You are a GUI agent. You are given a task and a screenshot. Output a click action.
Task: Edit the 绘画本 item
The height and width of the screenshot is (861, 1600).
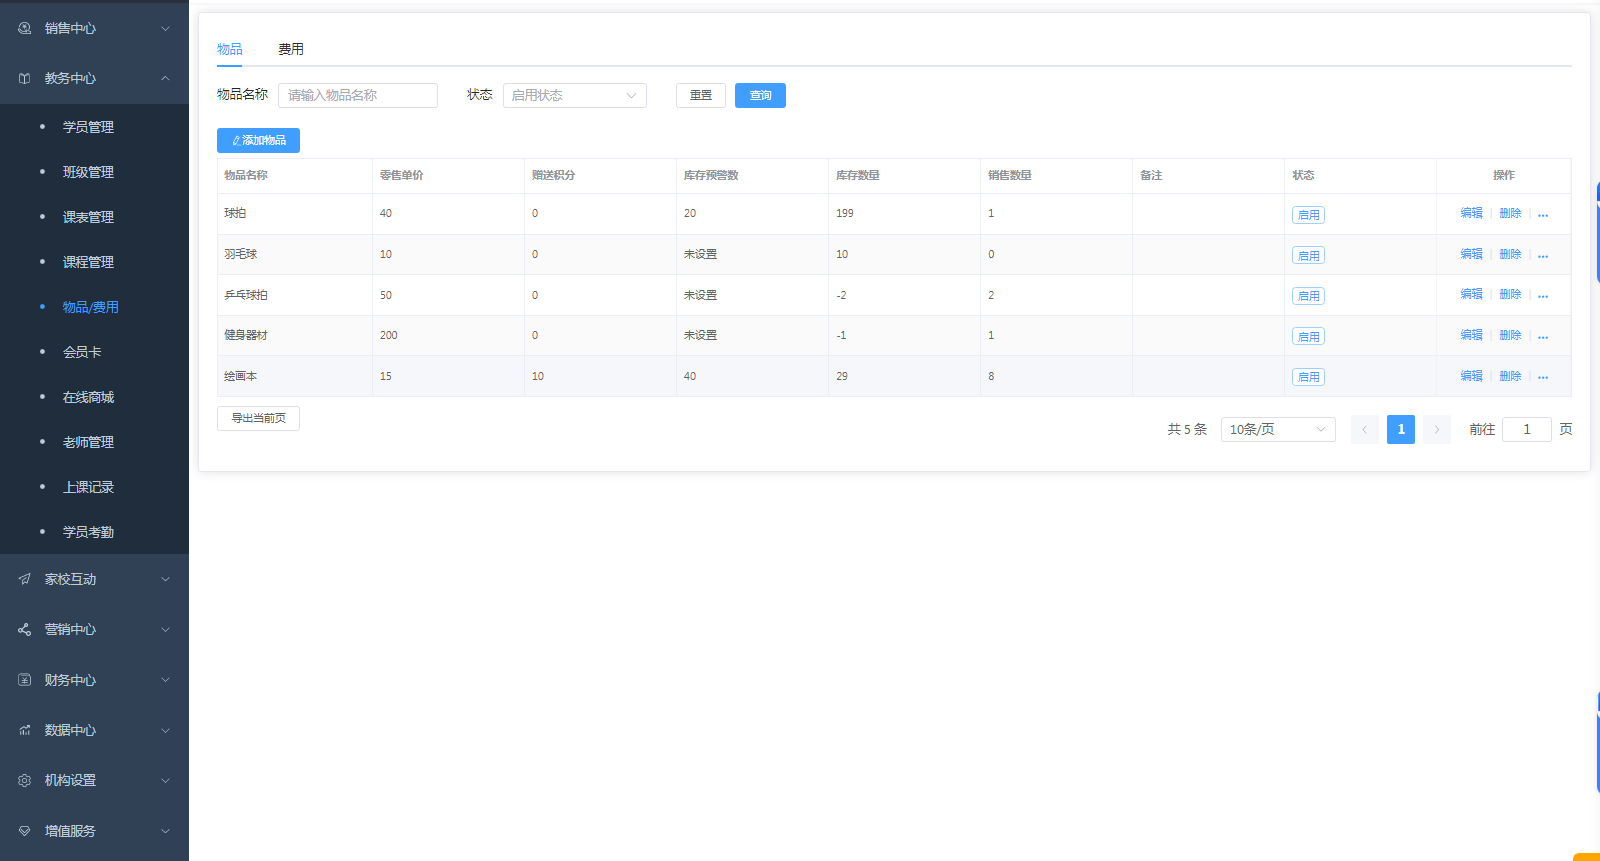click(x=1471, y=376)
